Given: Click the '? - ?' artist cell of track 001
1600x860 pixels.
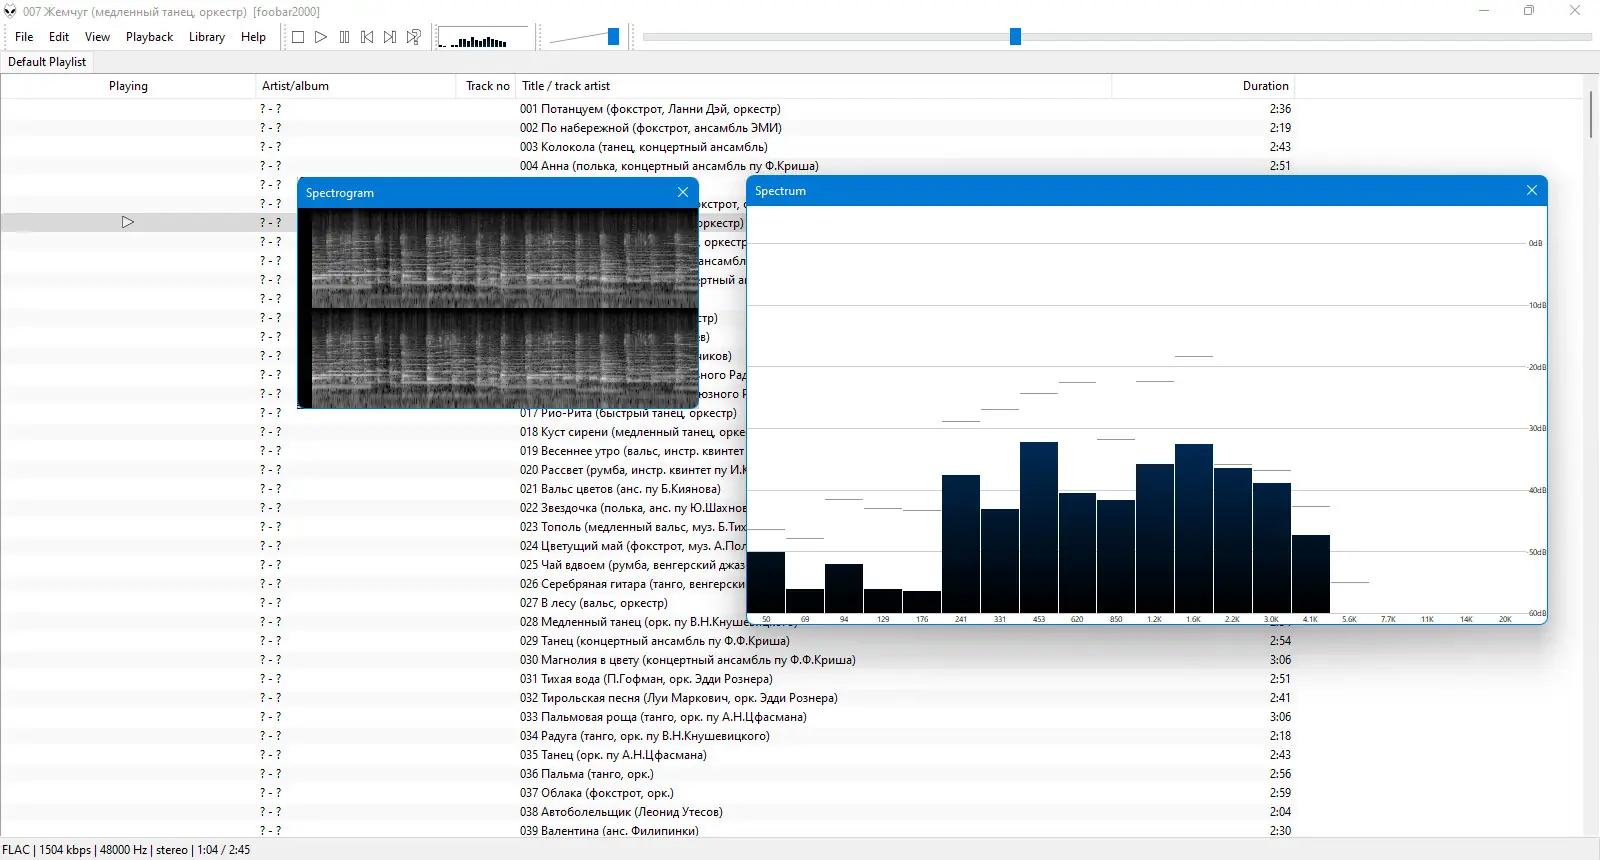Looking at the screenshot, I should tap(270, 109).
